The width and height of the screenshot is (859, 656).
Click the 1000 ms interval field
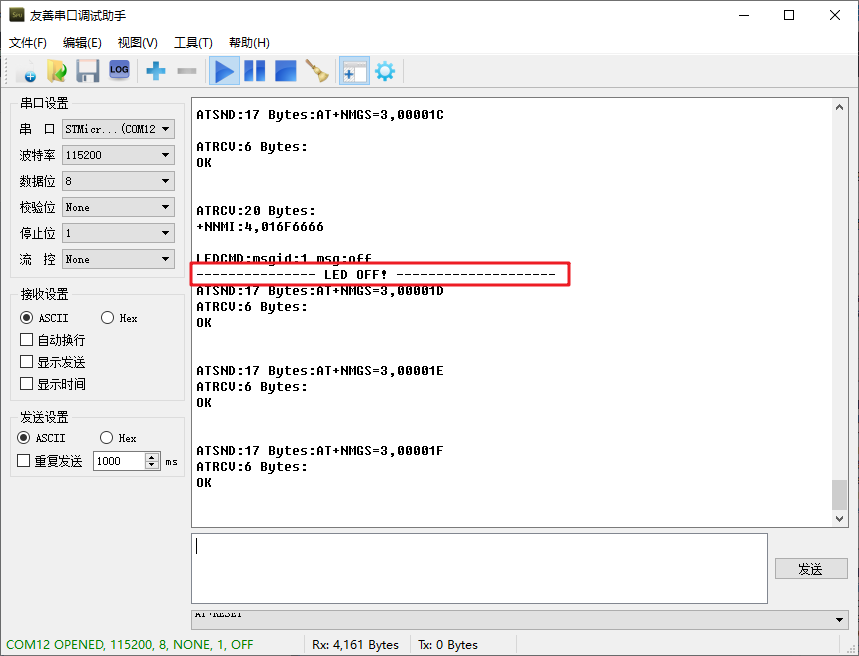coord(119,461)
